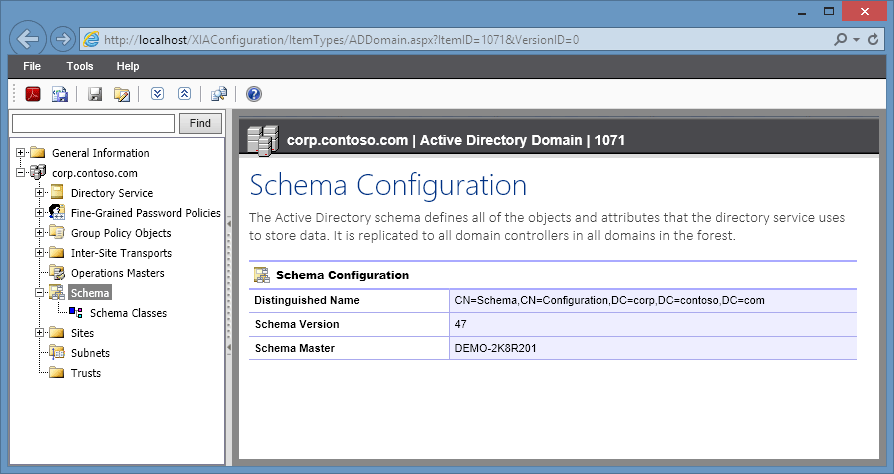Click the Schema Classes icon
The height and width of the screenshot is (474, 894).
coord(76,312)
